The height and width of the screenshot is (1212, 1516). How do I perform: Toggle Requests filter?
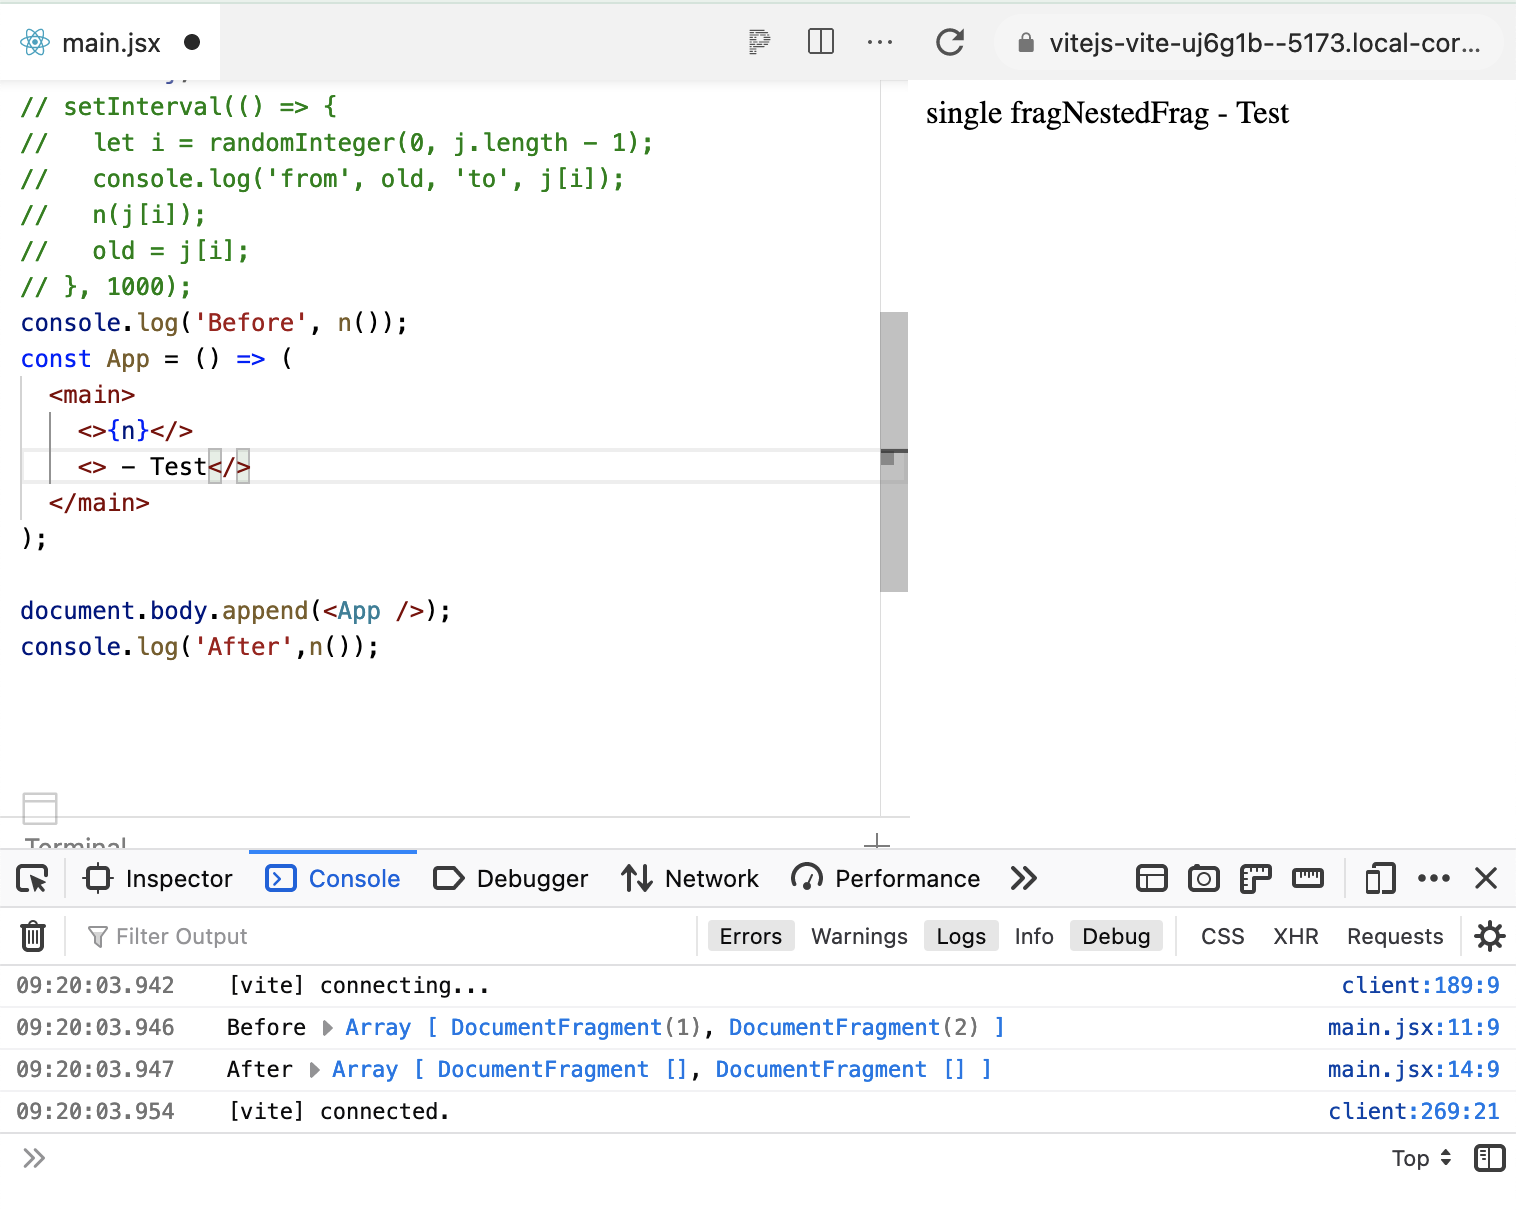click(x=1395, y=936)
